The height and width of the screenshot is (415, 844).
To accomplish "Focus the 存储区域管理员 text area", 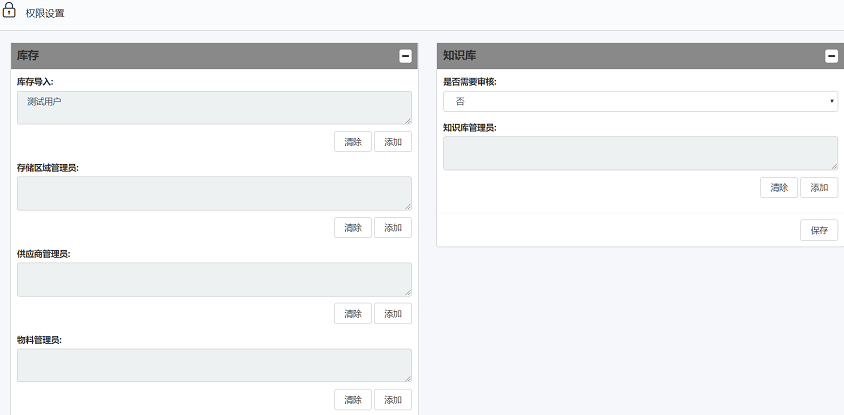I will (x=214, y=194).
